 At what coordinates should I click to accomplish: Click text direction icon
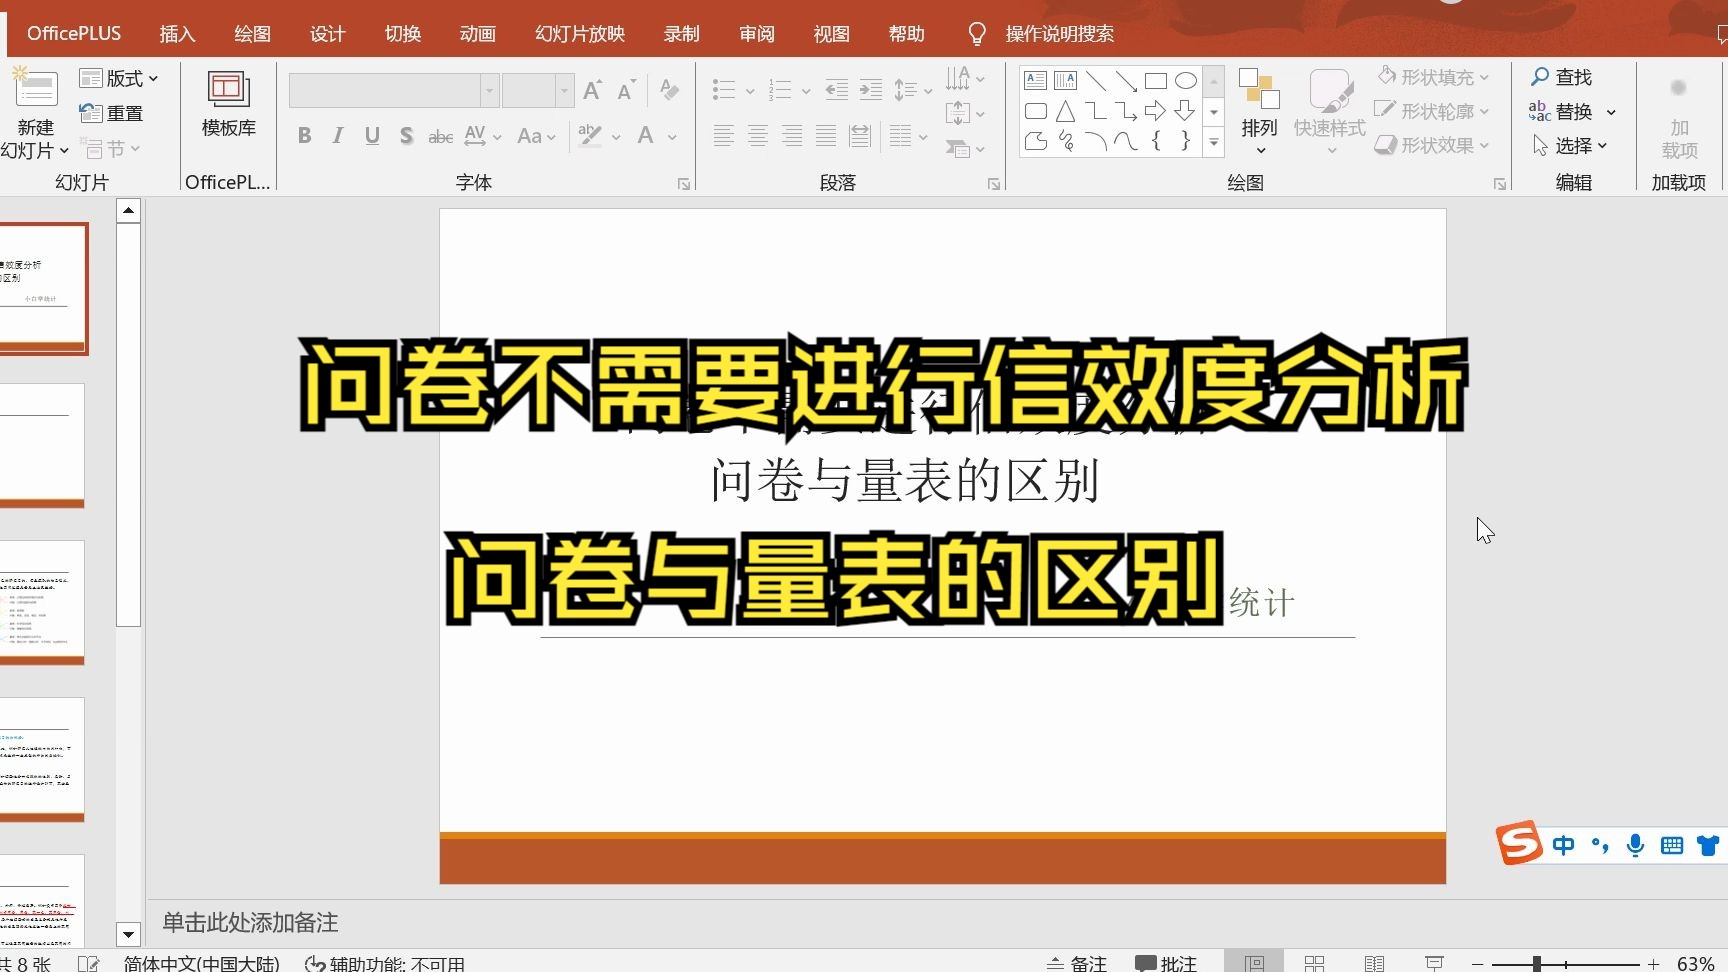965,78
